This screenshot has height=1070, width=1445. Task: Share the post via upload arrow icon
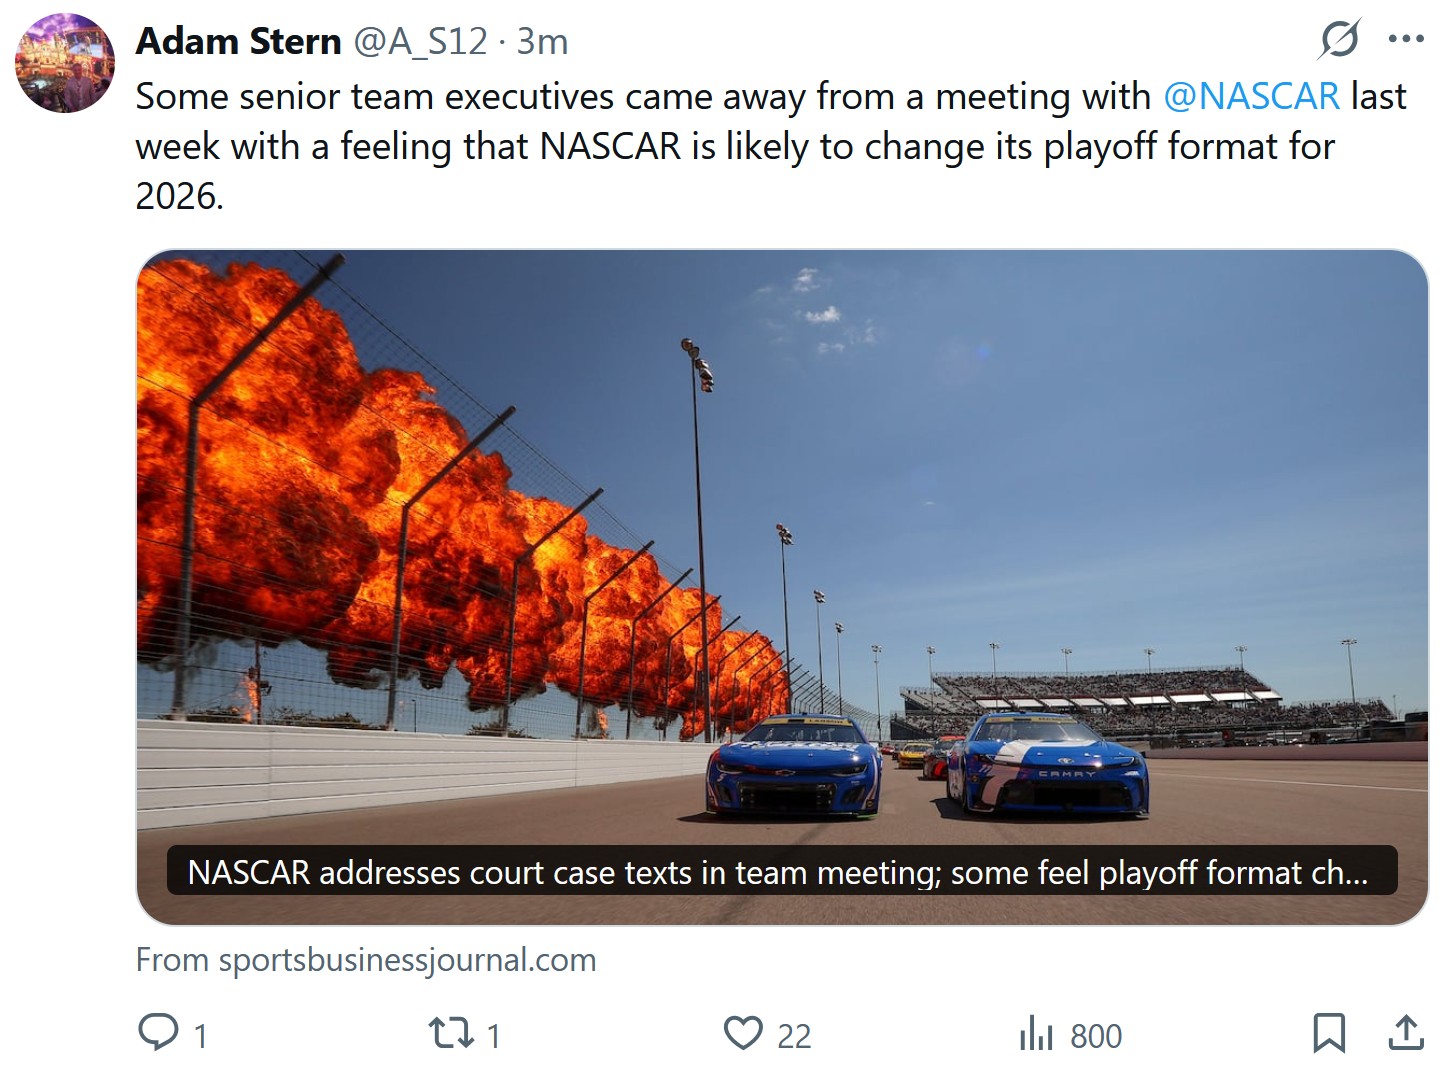click(1406, 1033)
